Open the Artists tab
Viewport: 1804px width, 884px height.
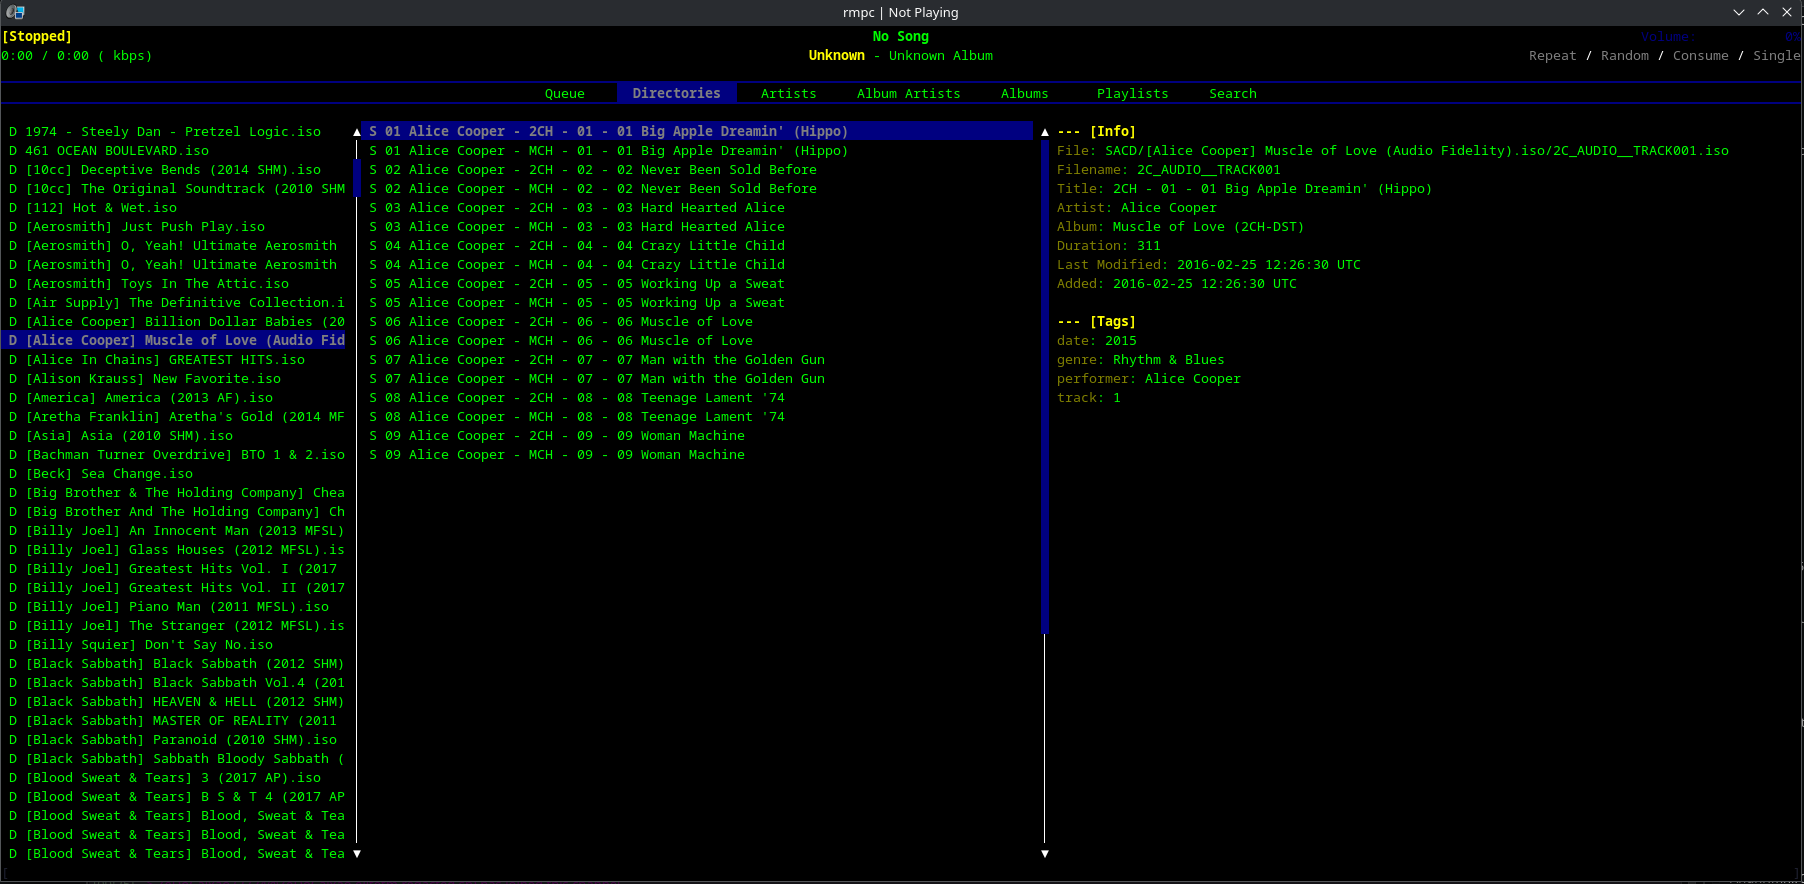(x=789, y=94)
